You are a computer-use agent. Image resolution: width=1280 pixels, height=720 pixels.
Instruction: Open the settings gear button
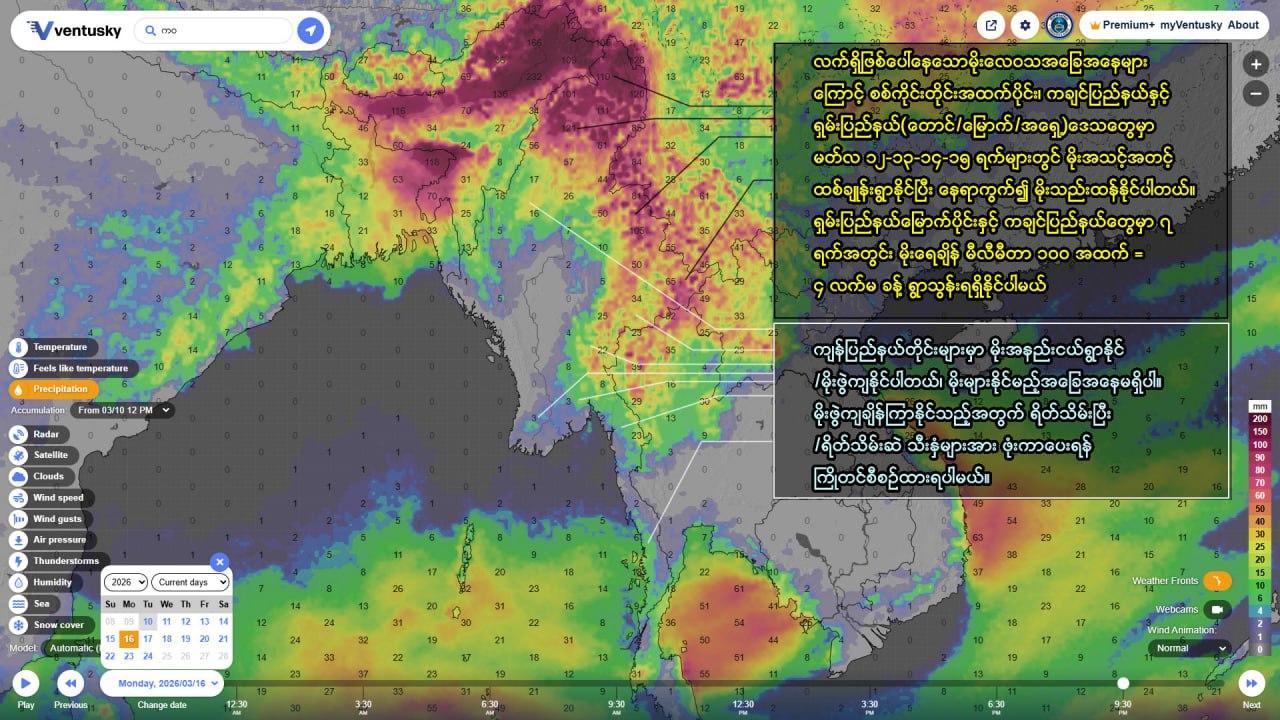[1025, 26]
